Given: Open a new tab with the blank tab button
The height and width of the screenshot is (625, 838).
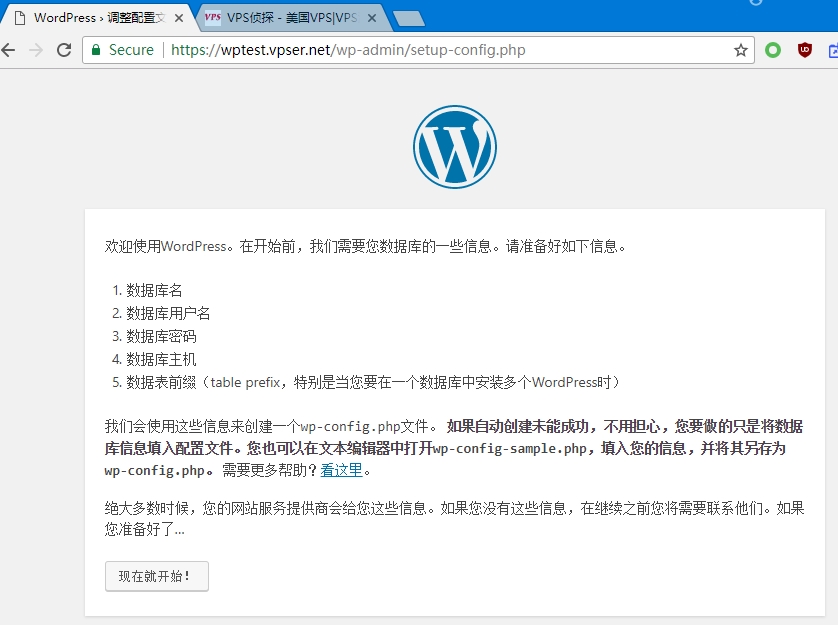Looking at the screenshot, I should tap(408, 18).
